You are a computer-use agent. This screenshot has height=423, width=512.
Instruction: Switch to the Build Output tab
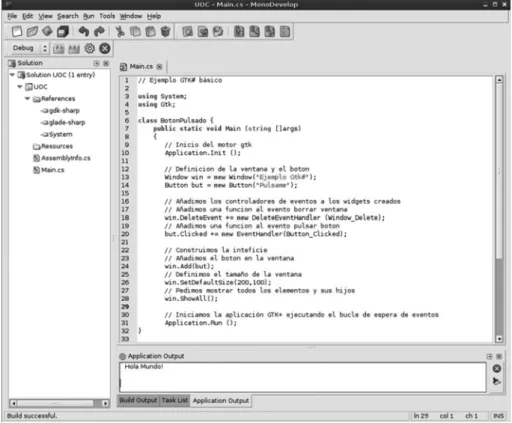tap(138, 400)
